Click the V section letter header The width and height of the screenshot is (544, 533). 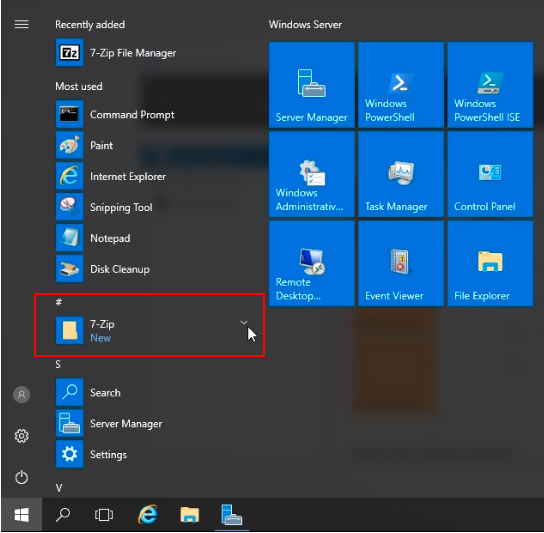pos(59,488)
